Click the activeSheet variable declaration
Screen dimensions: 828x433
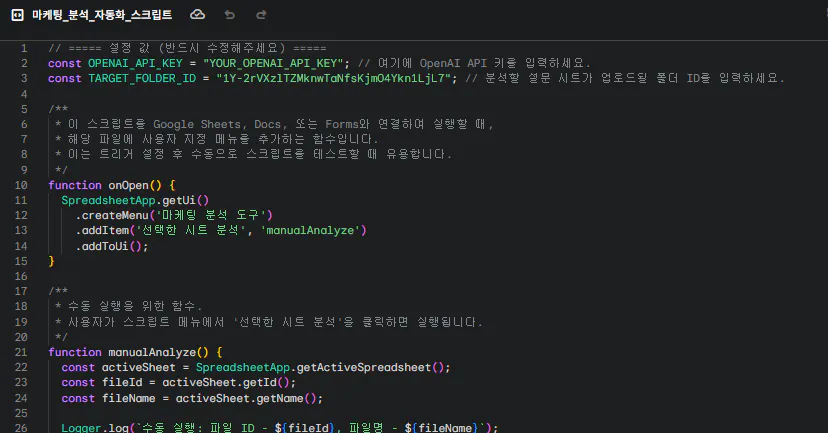(138, 368)
